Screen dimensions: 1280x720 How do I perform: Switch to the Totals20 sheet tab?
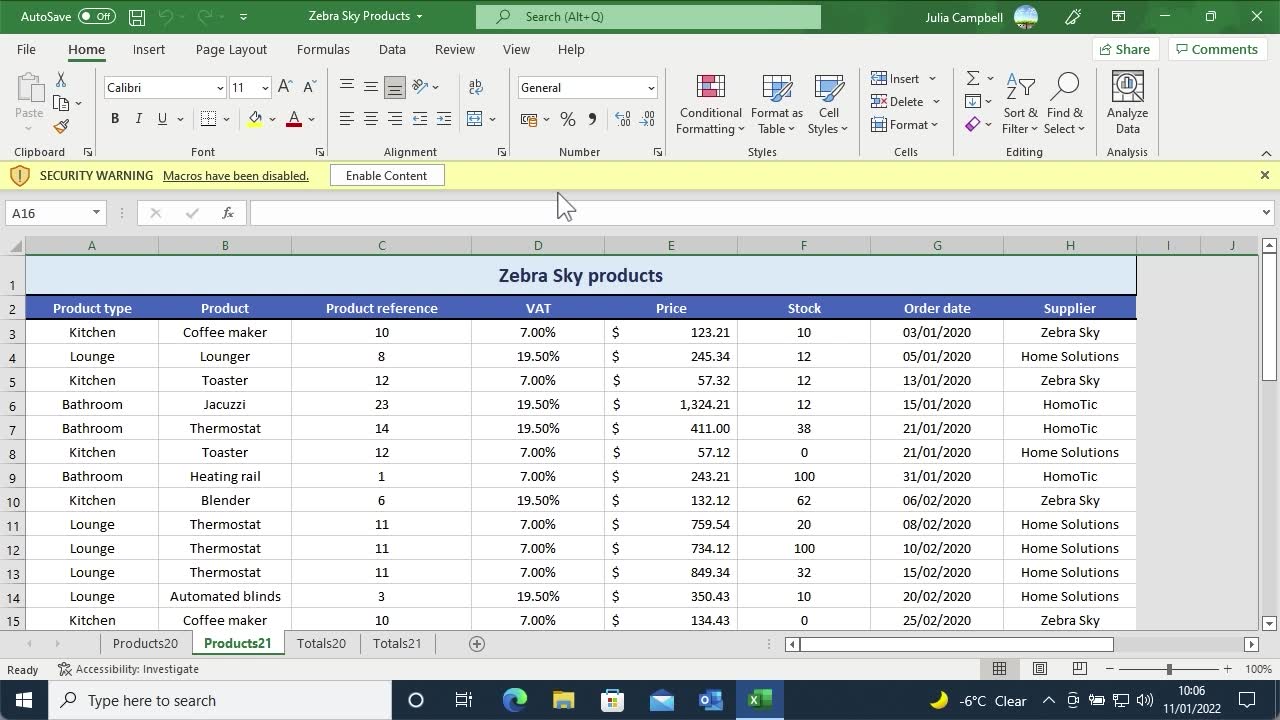pos(321,643)
